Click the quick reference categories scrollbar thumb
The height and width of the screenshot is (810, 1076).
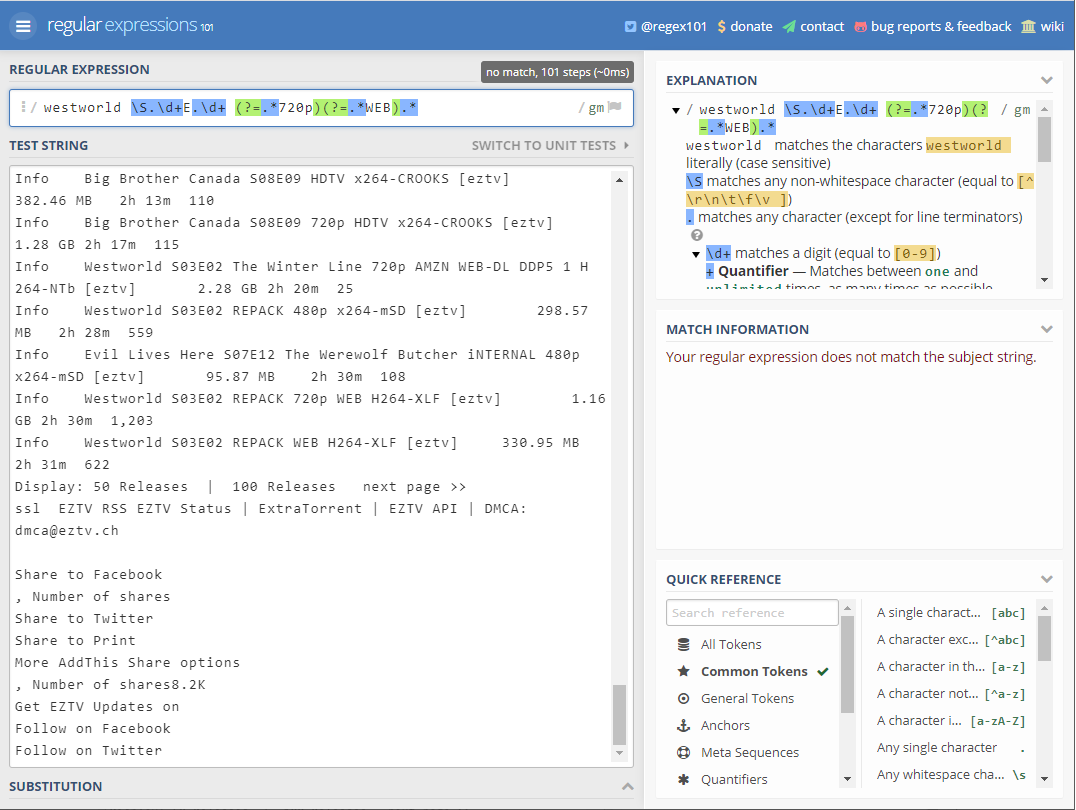[x=847, y=664]
